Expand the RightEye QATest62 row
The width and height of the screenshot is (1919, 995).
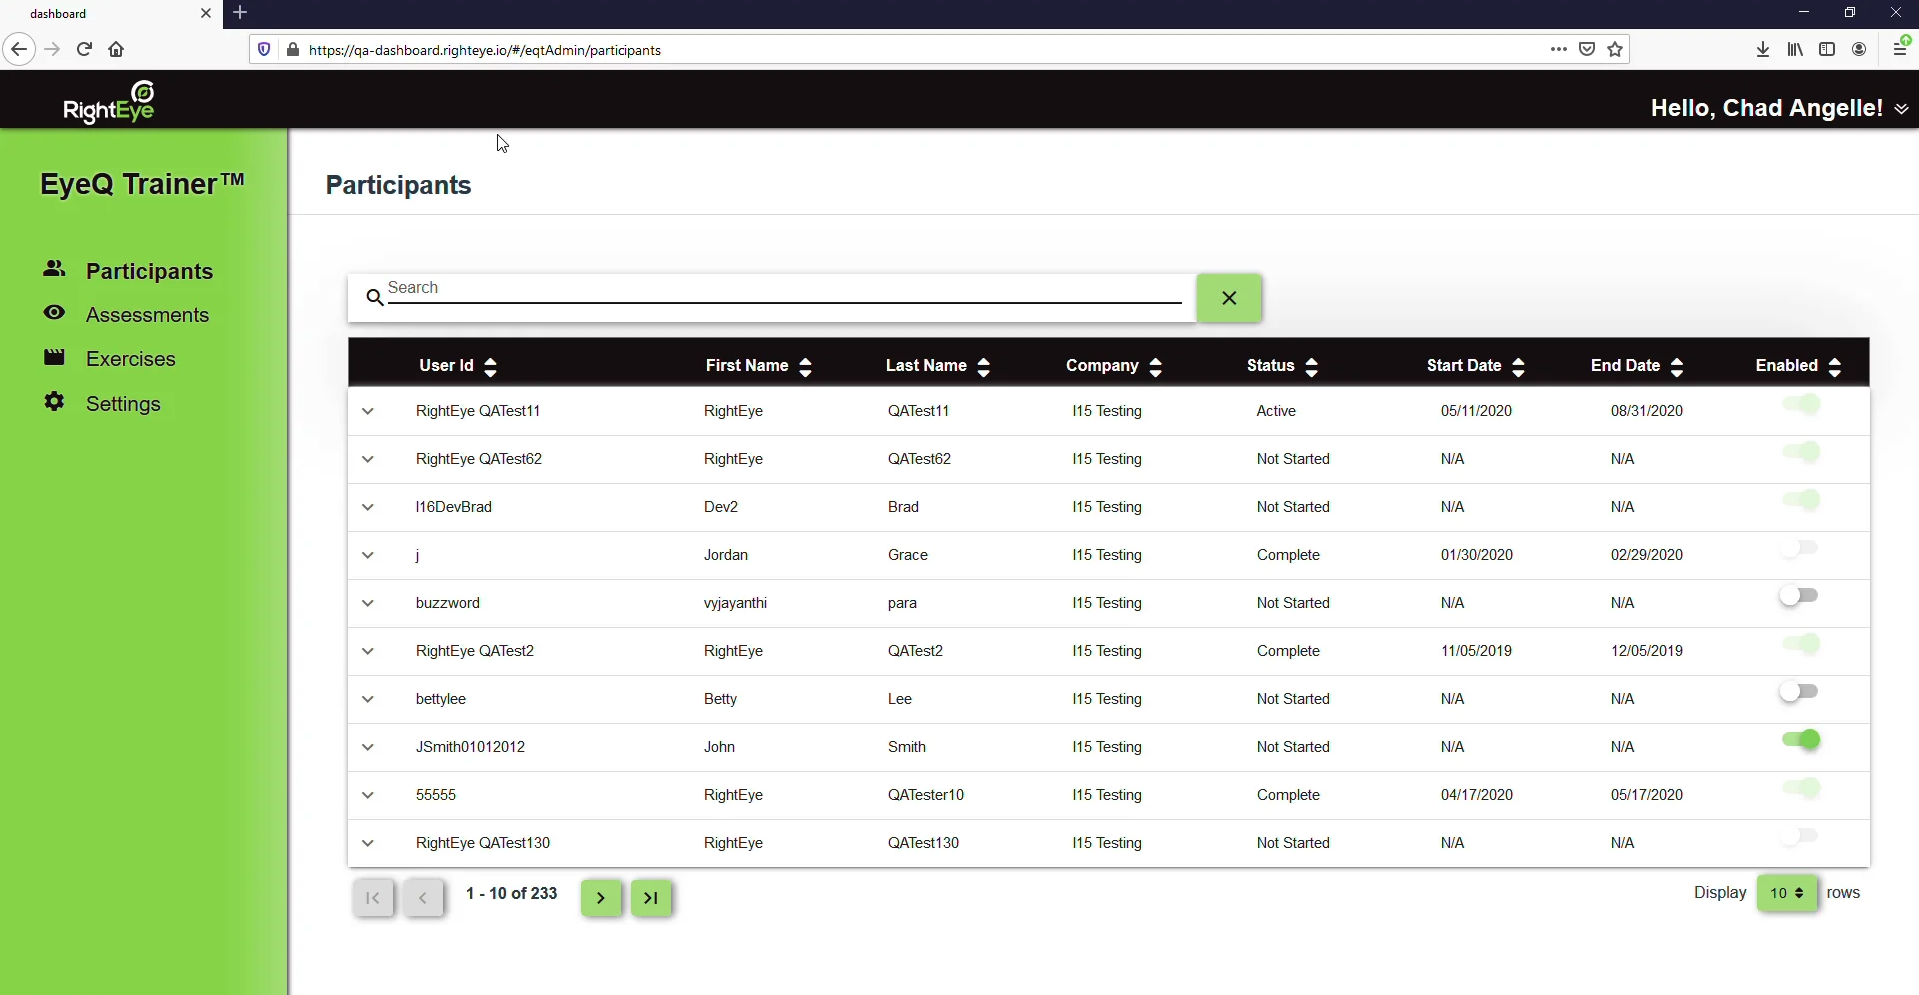(x=368, y=459)
